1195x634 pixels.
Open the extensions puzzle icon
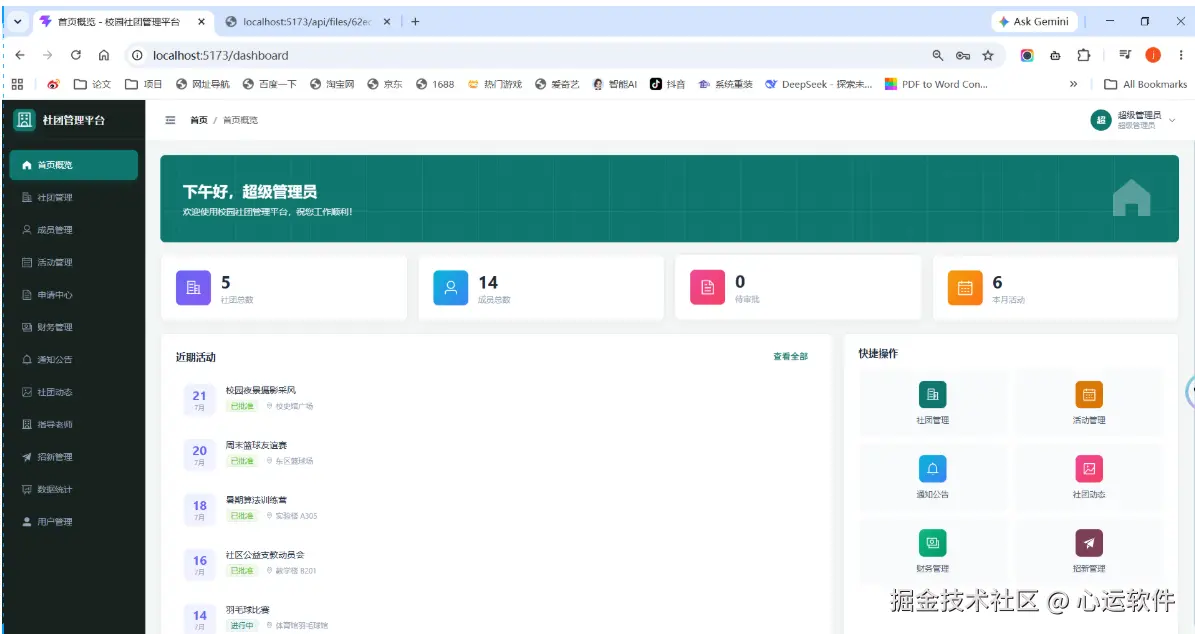(1083, 55)
